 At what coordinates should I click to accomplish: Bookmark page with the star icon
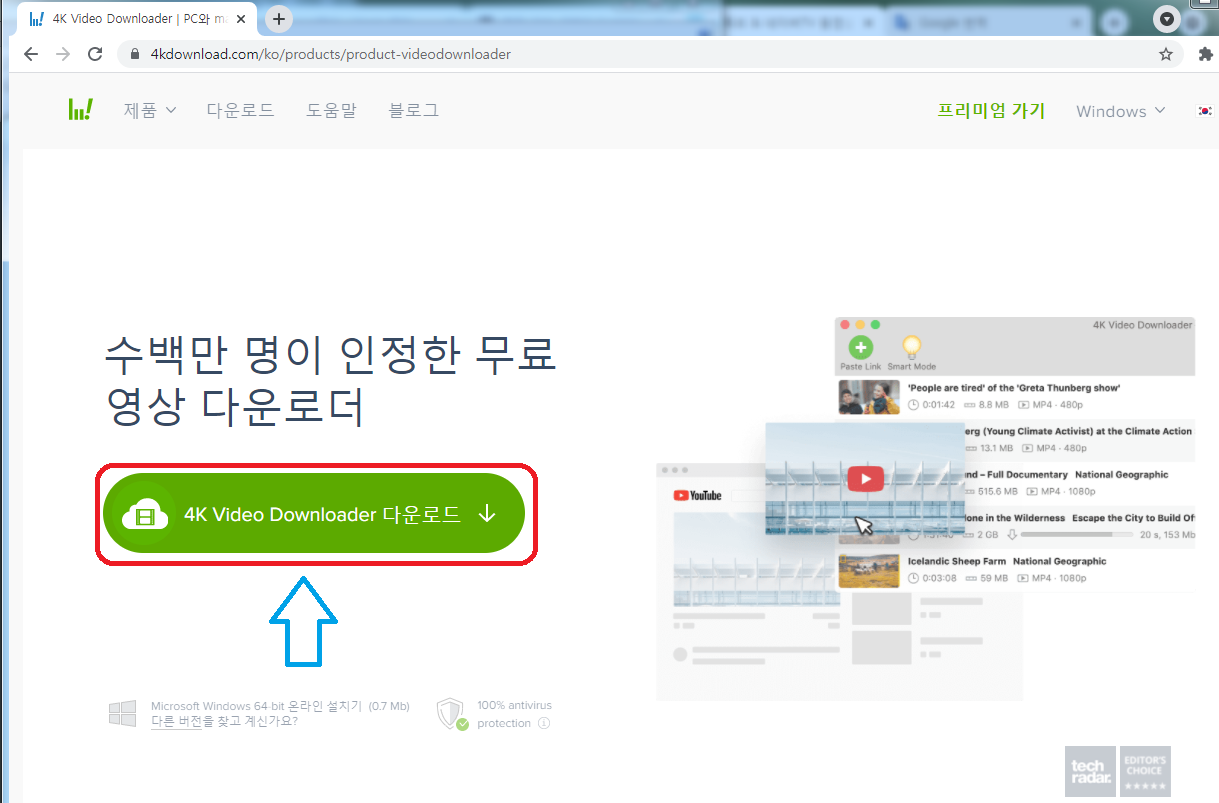[1166, 54]
